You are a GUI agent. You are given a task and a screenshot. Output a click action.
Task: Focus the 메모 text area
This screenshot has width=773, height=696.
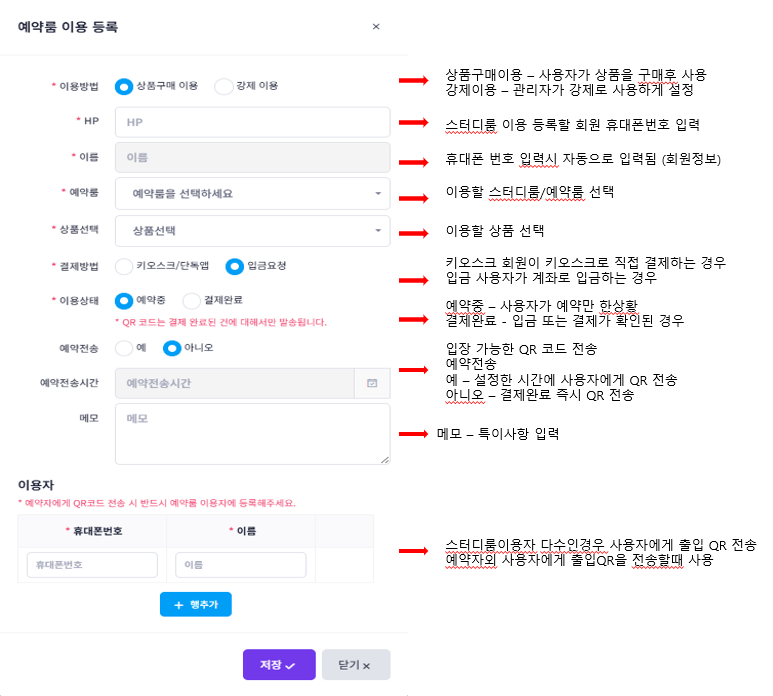coord(252,434)
